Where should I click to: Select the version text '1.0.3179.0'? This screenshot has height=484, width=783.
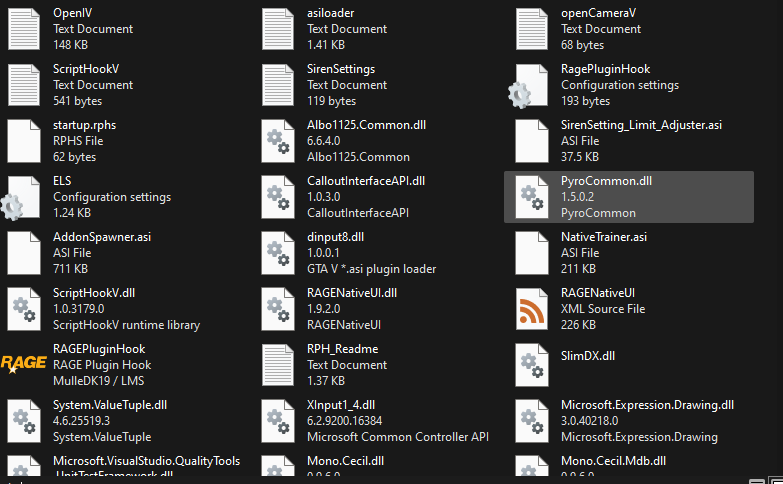point(78,309)
